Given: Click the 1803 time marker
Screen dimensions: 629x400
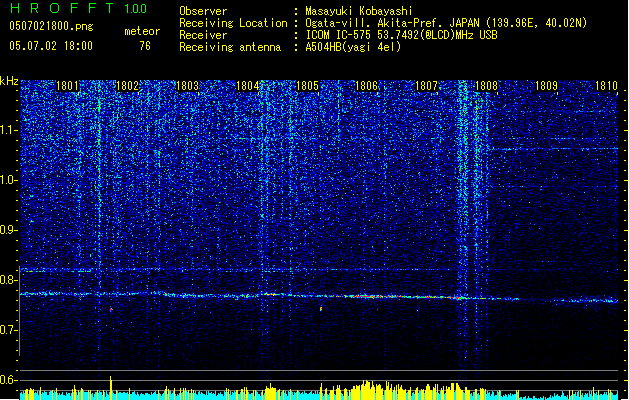Looking at the screenshot, I should (x=187, y=86).
